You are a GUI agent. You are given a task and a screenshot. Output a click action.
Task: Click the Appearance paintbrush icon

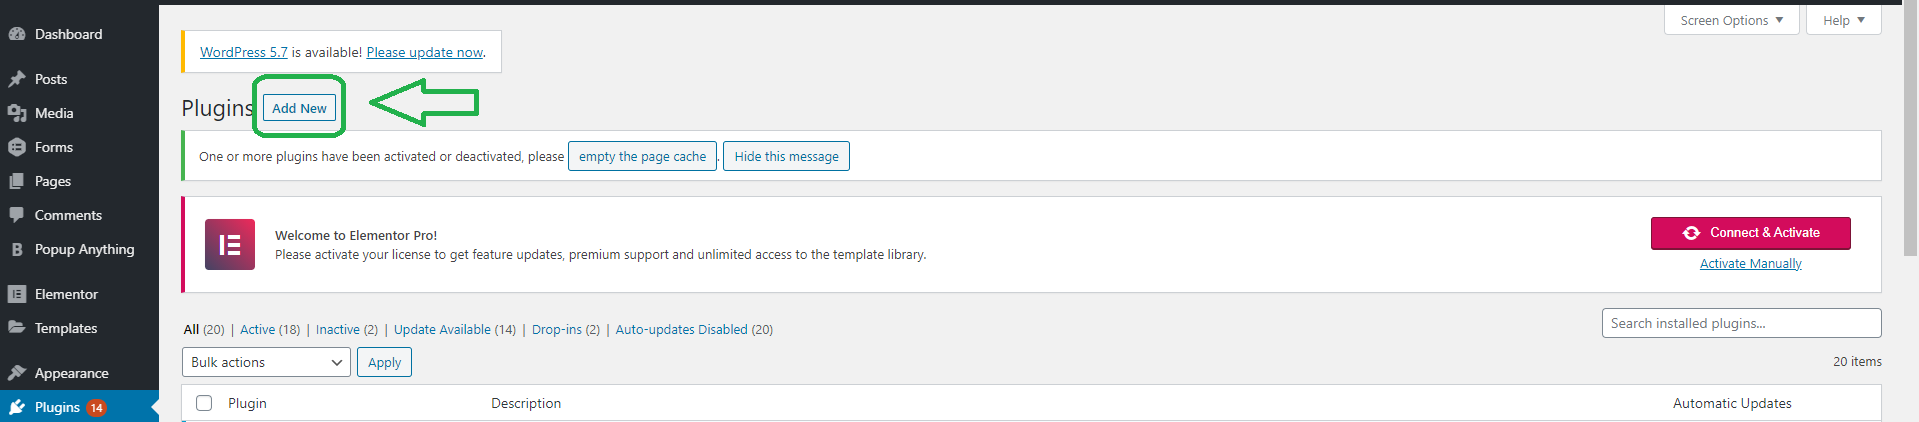click(17, 373)
